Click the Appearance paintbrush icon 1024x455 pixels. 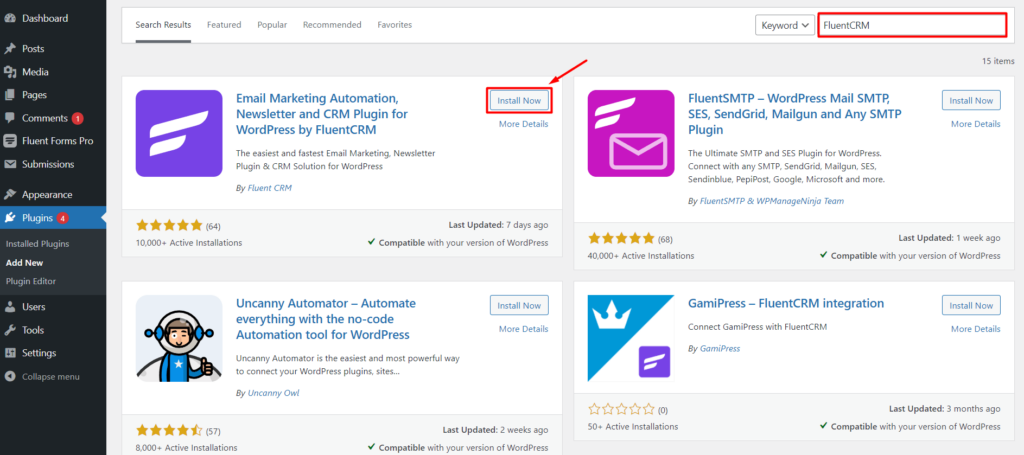click(10, 195)
